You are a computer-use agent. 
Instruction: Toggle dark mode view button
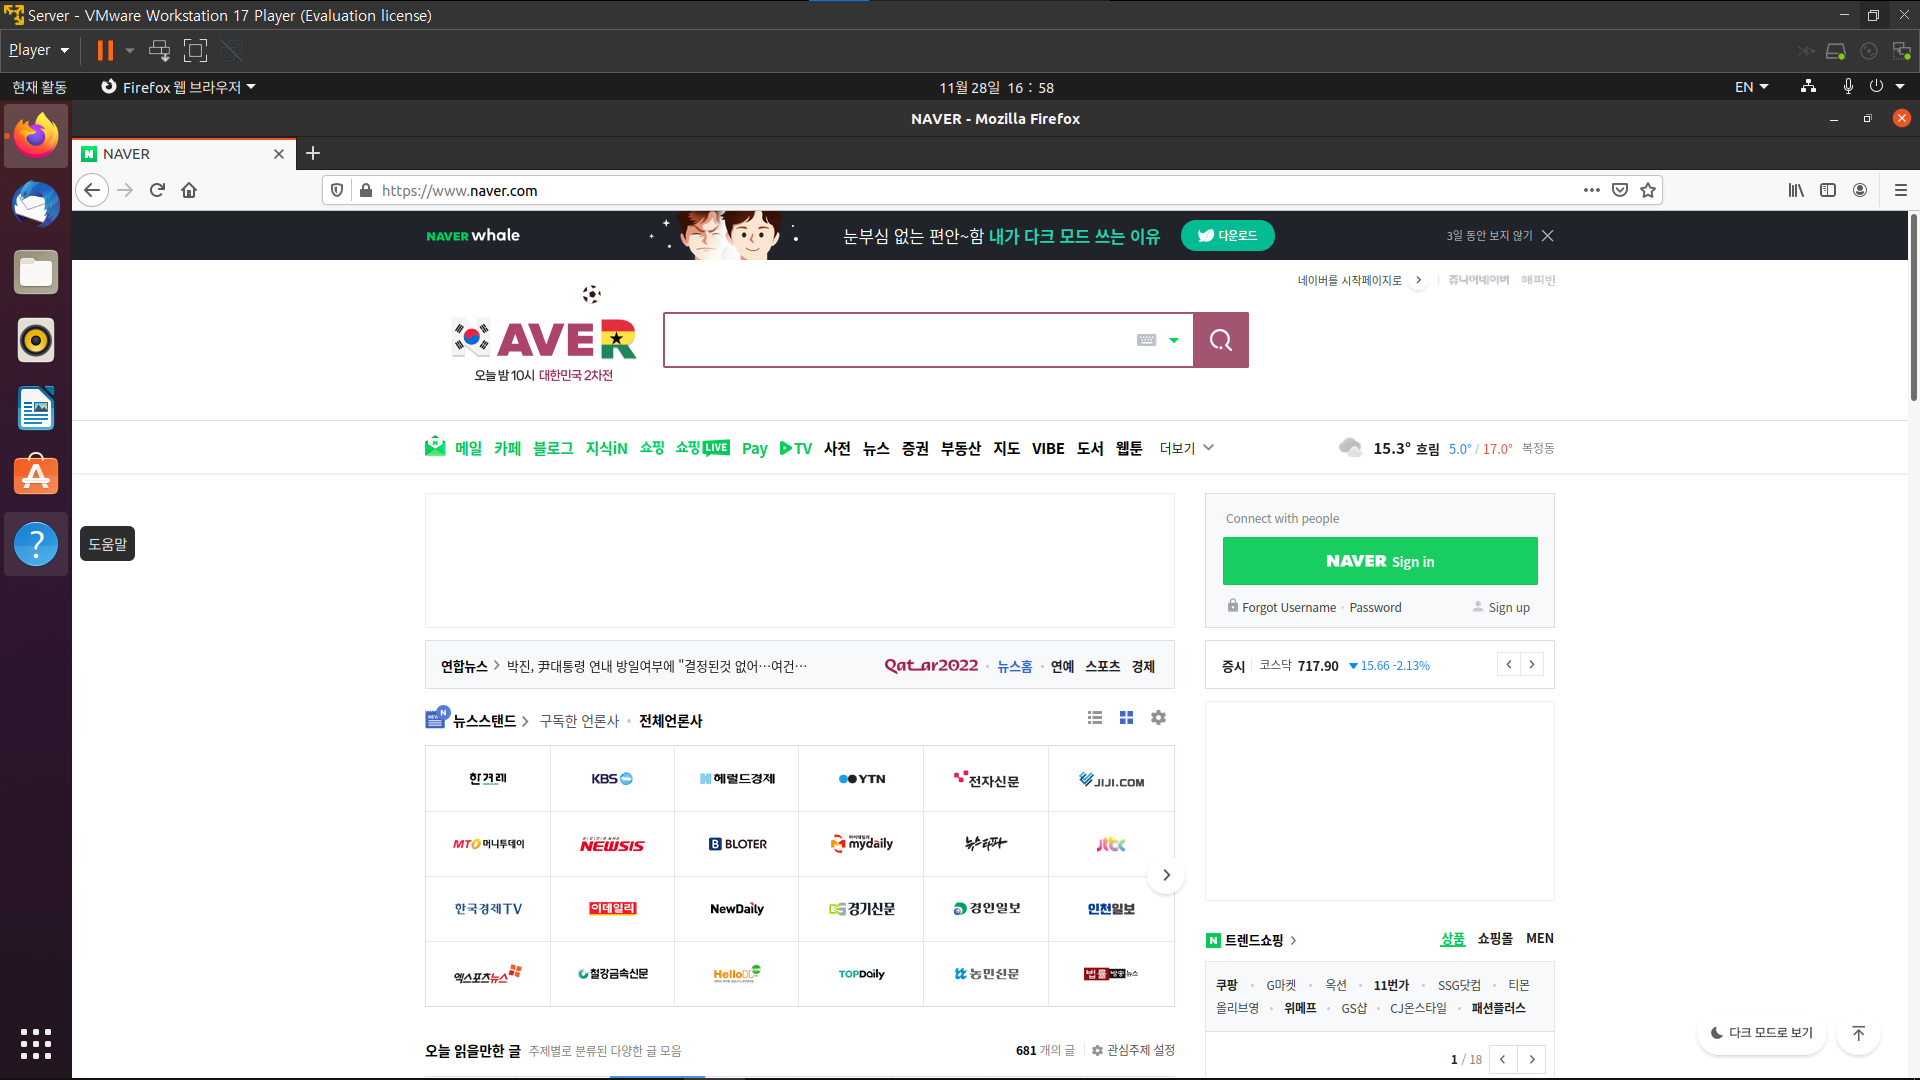tap(1762, 1033)
